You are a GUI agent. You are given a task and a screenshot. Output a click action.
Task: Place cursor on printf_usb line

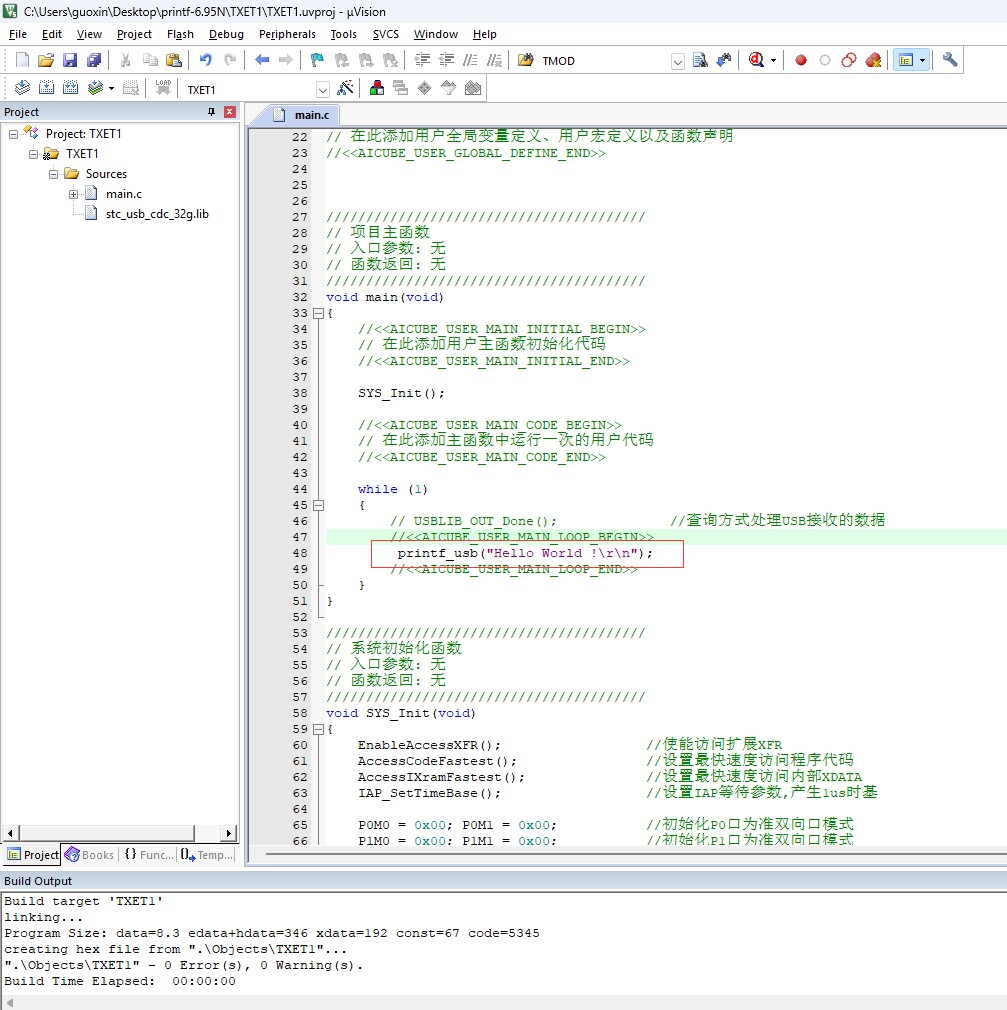click(x=525, y=553)
